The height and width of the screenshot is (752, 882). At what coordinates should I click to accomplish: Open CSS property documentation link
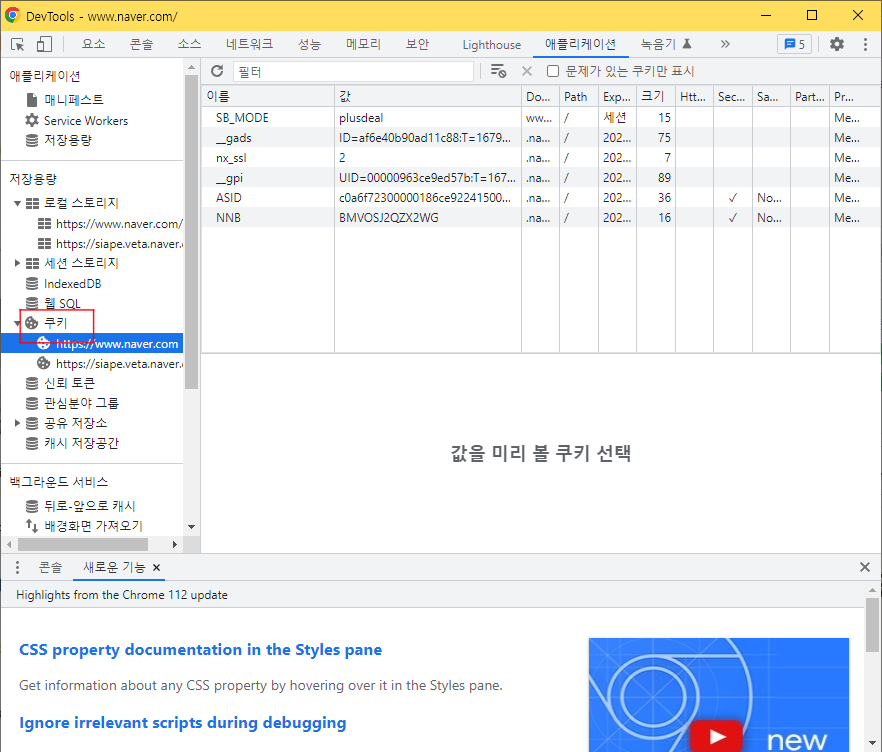(x=201, y=650)
